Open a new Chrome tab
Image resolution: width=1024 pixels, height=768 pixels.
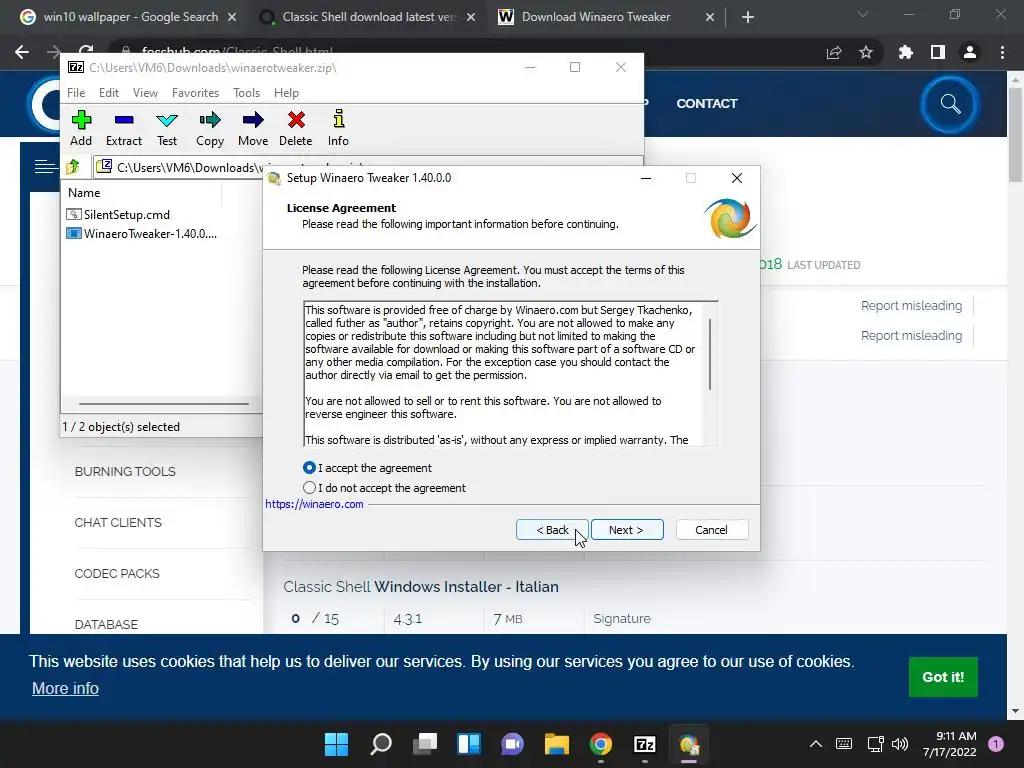(748, 17)
